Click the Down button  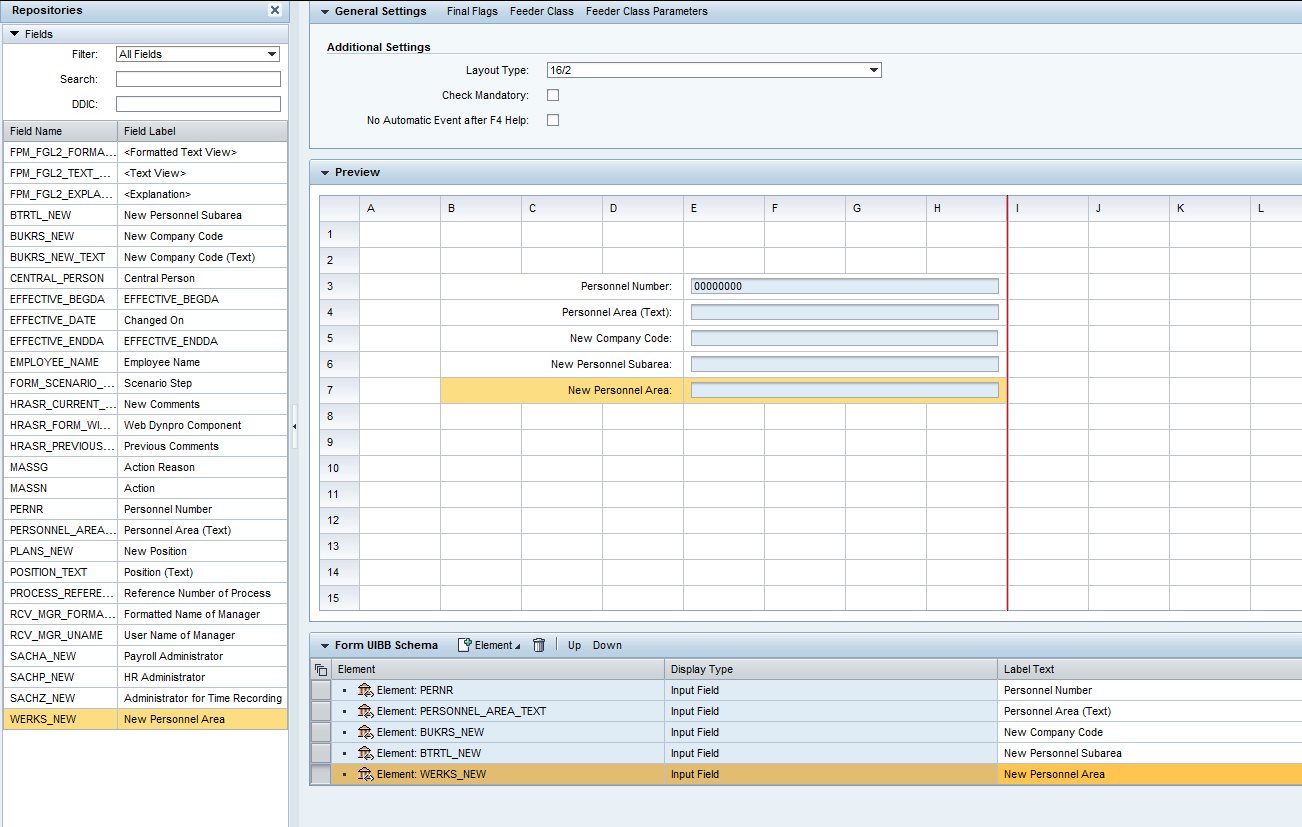[x=607, y=645]
